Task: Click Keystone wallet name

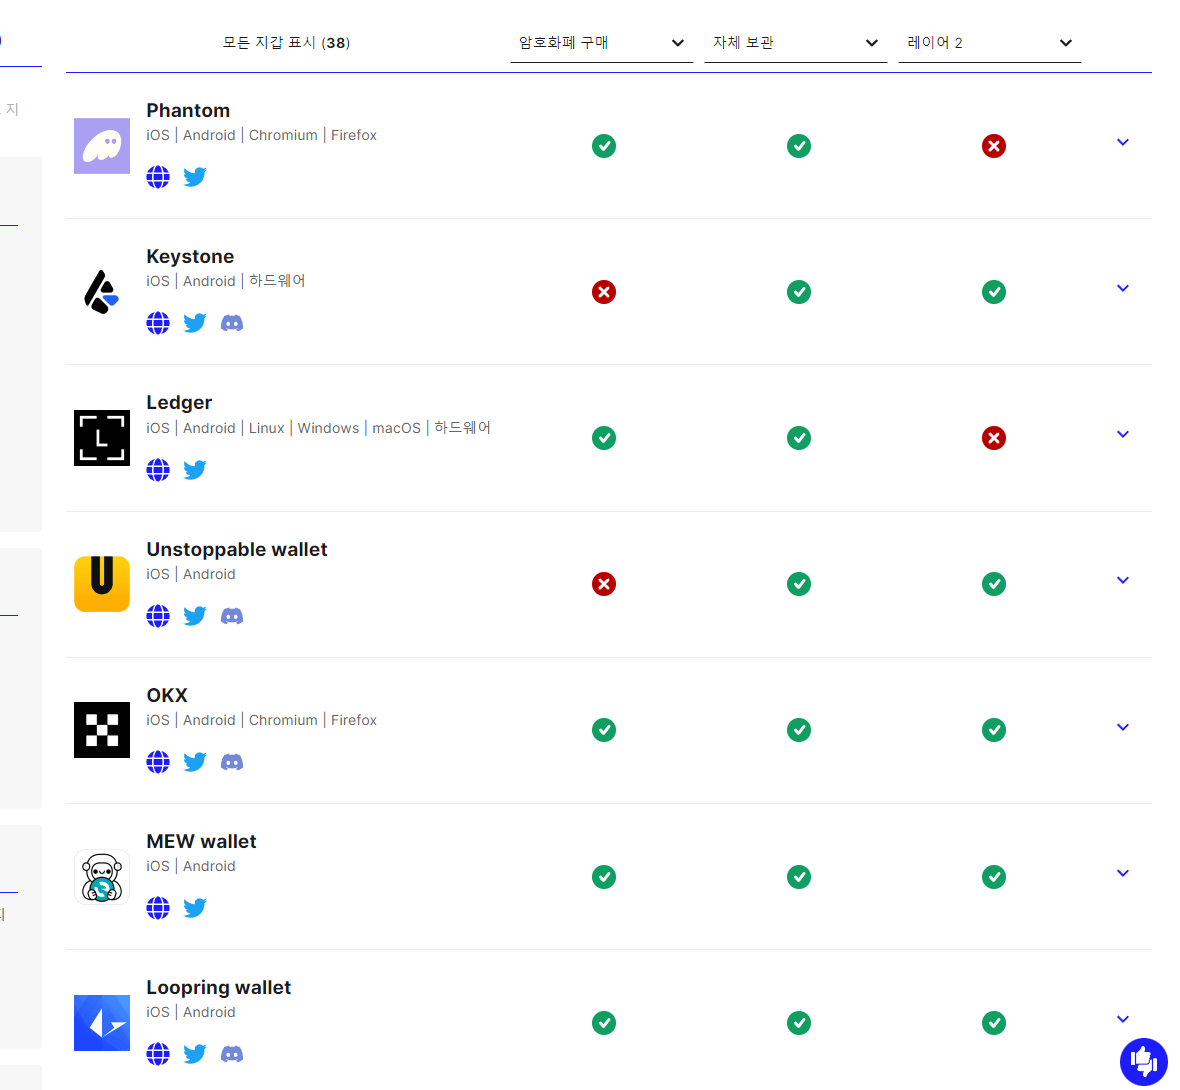Action: pyautogui.click(x=190, y=257)
